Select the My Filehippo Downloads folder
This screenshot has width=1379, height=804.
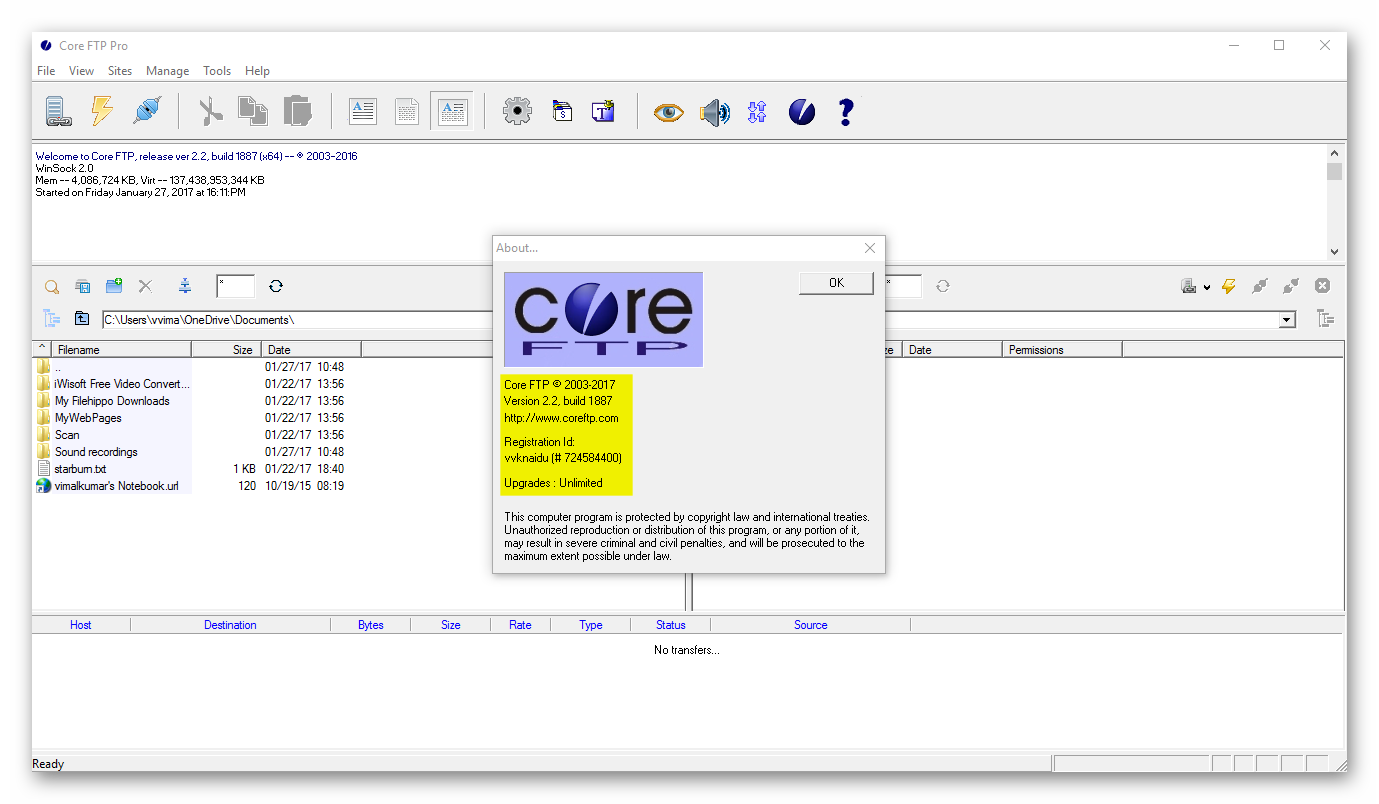[x=112, y=401]
